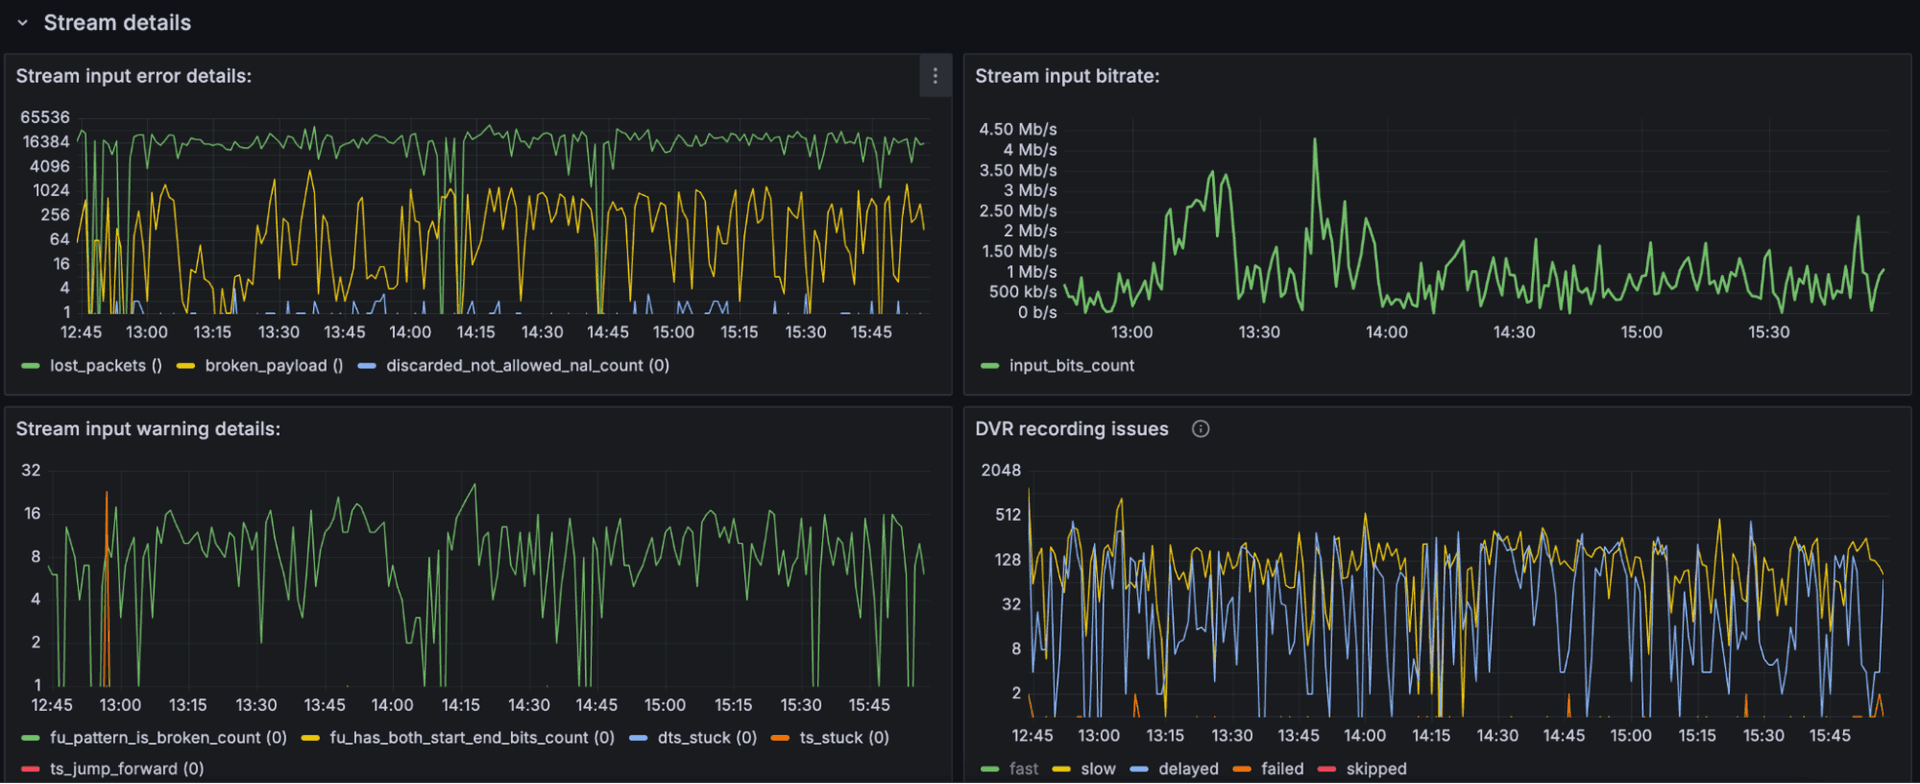Collapse the Stream details row chevron
The image size is (1920, 784).
click(x=22, y=23)
